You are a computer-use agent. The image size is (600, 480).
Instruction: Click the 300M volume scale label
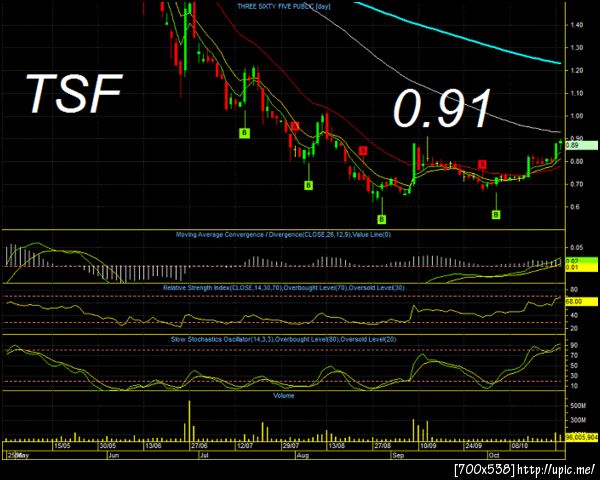coord(578,420)
